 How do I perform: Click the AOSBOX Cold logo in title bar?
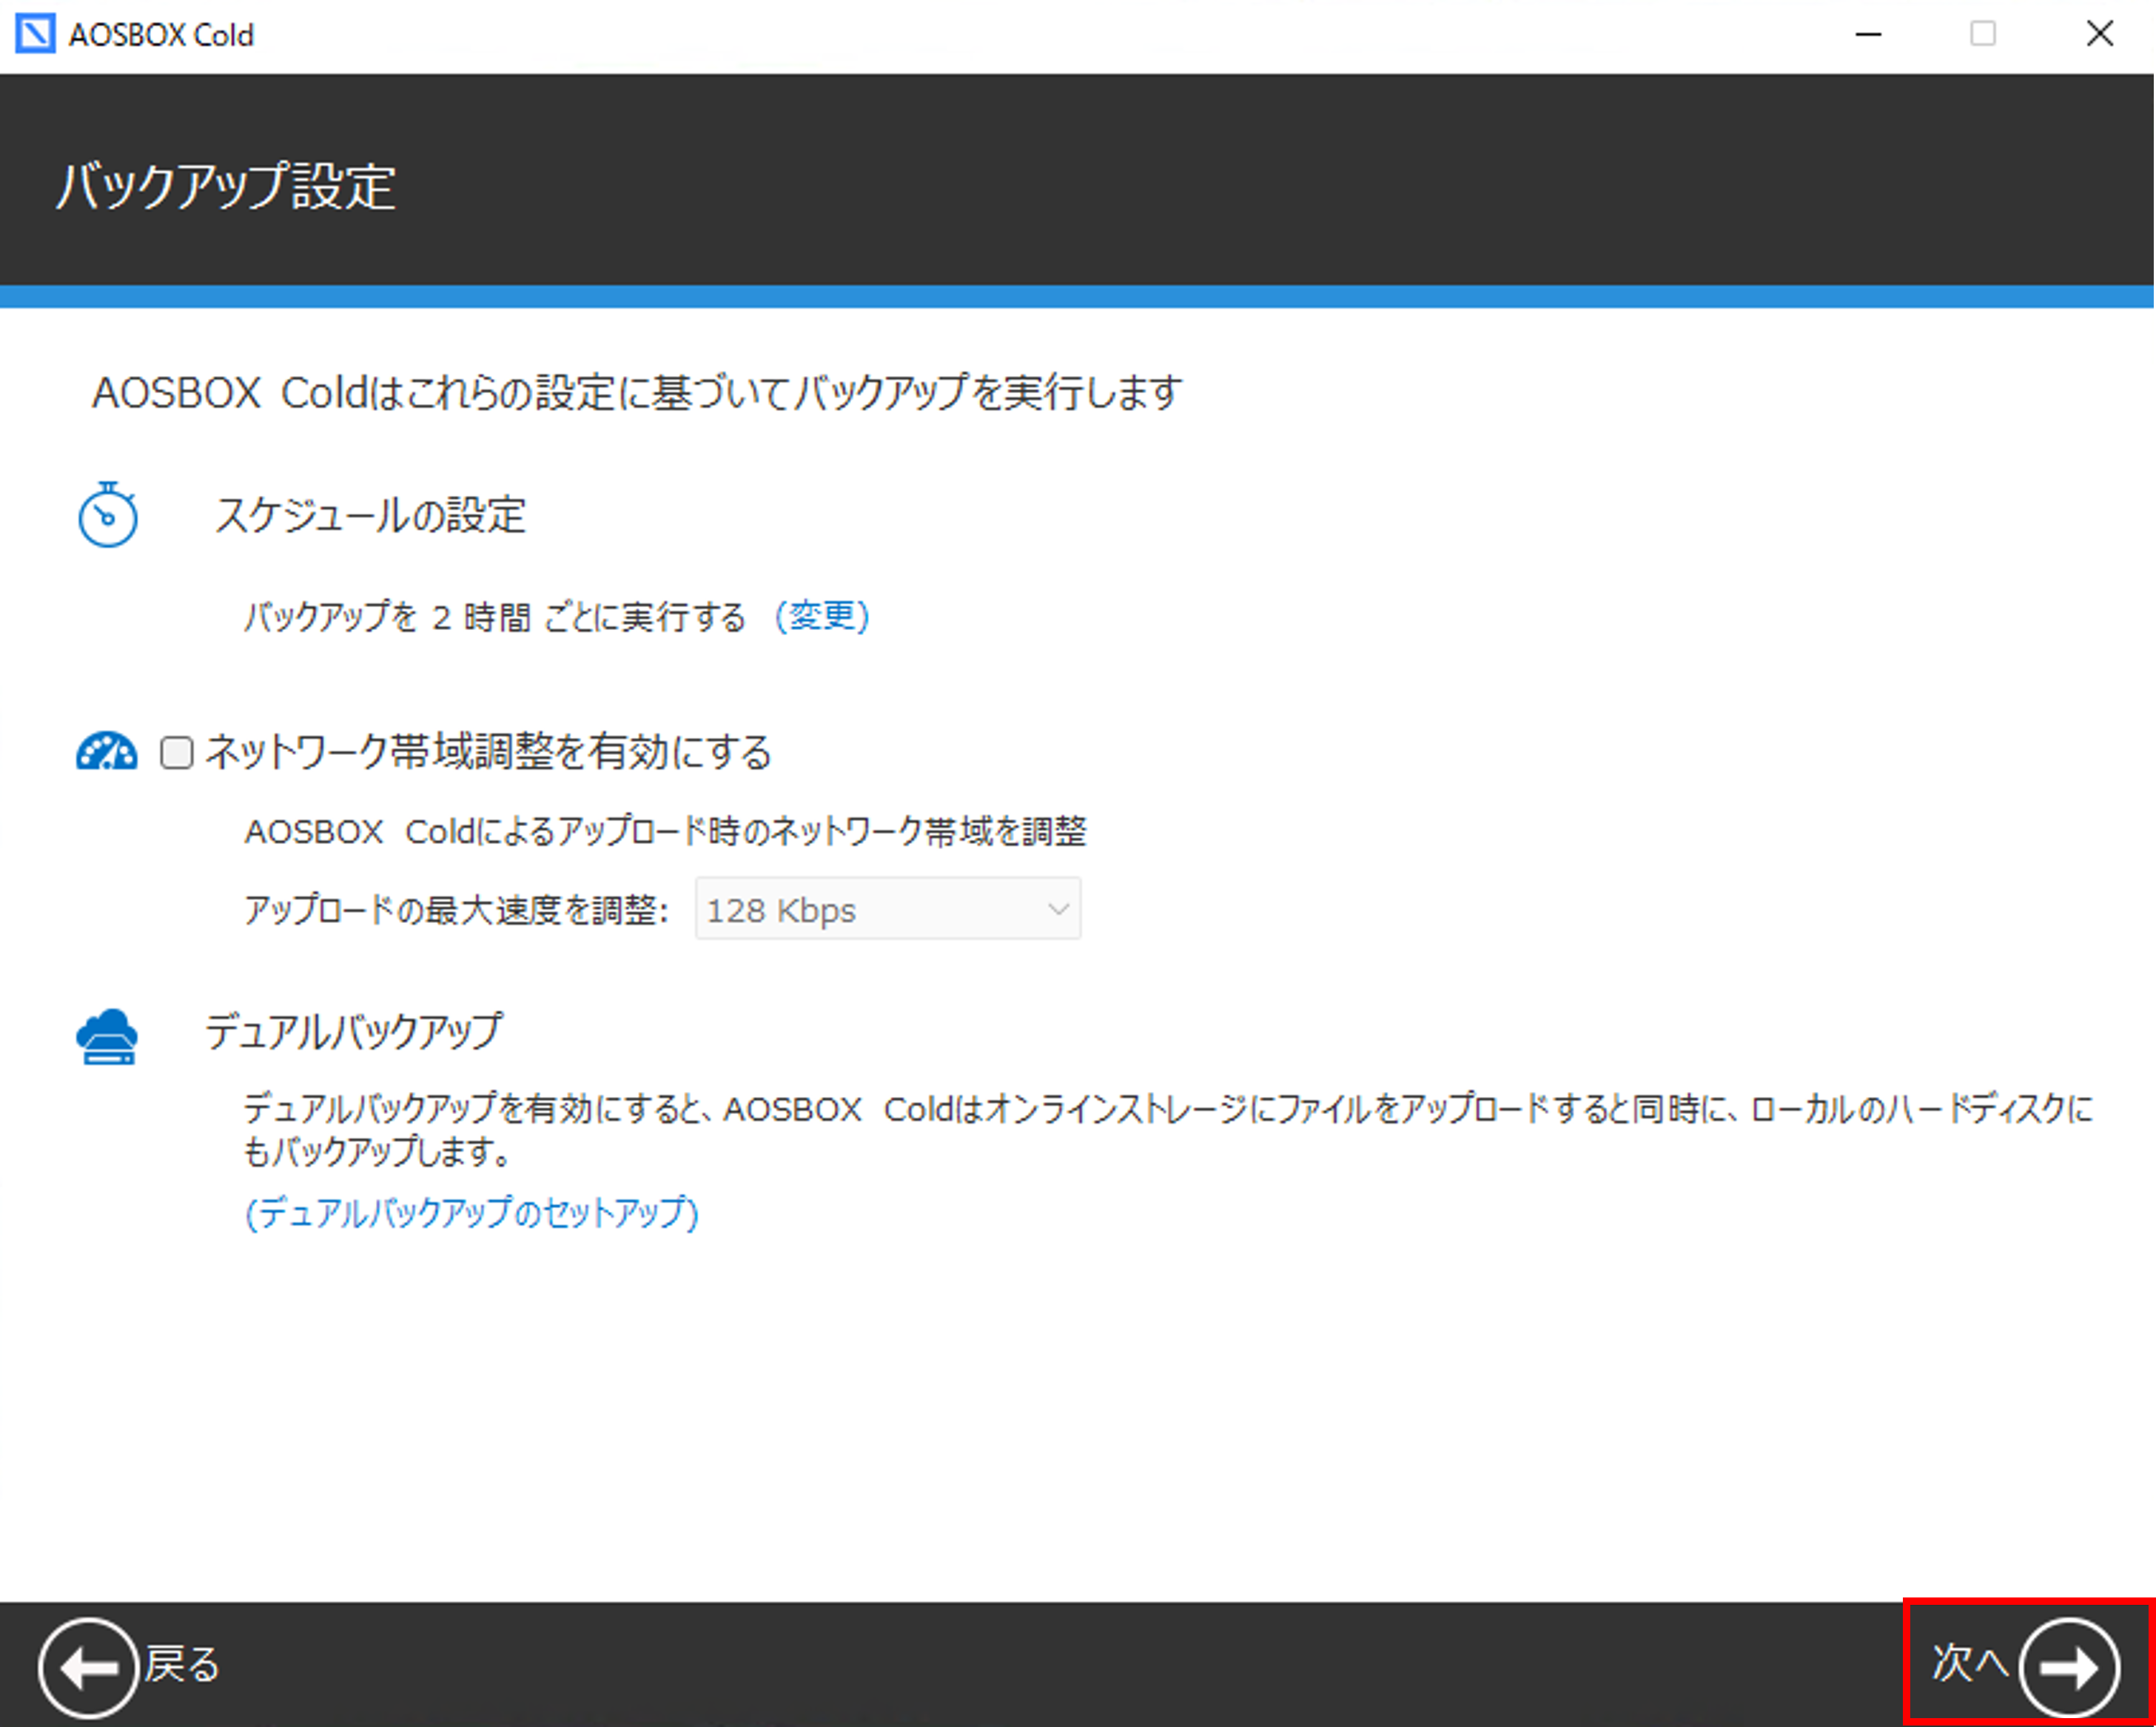pyautogui.click(x=36, y=34)
